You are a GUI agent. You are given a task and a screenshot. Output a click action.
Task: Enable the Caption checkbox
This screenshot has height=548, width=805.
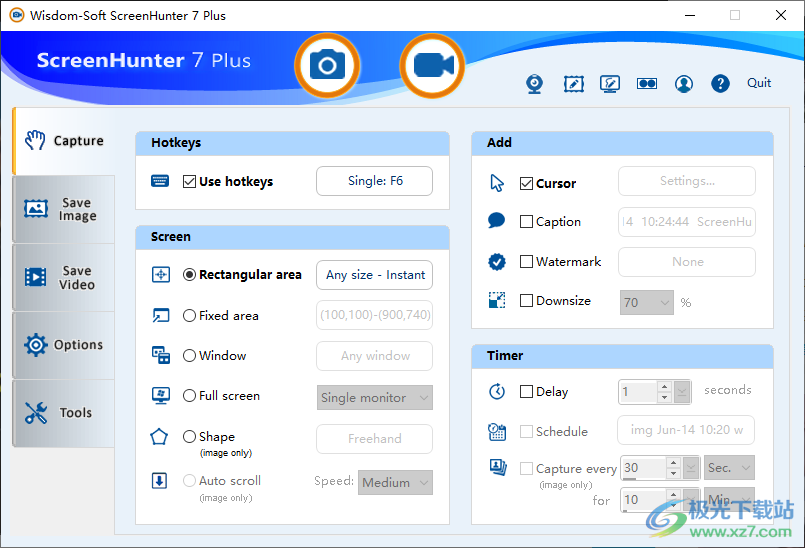point(526,221)
